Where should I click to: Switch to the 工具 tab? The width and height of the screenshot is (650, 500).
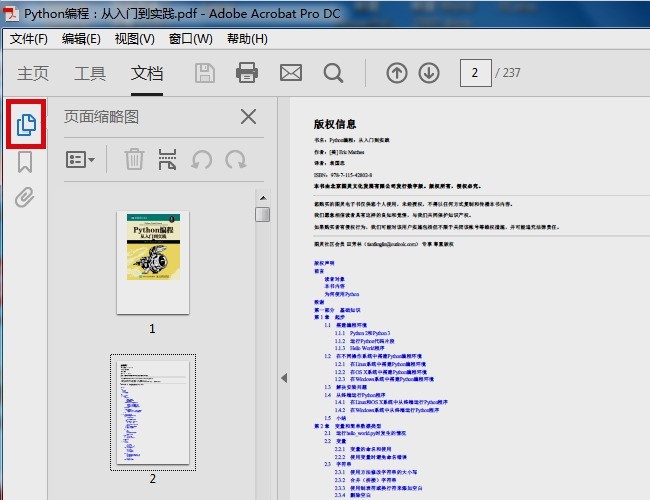coord(90,73)
